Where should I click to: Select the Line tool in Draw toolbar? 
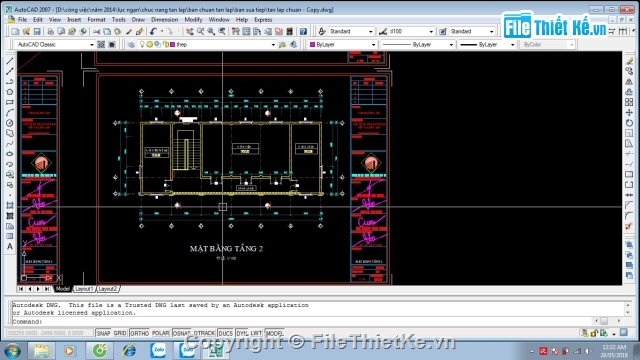[x=10, y=61]
